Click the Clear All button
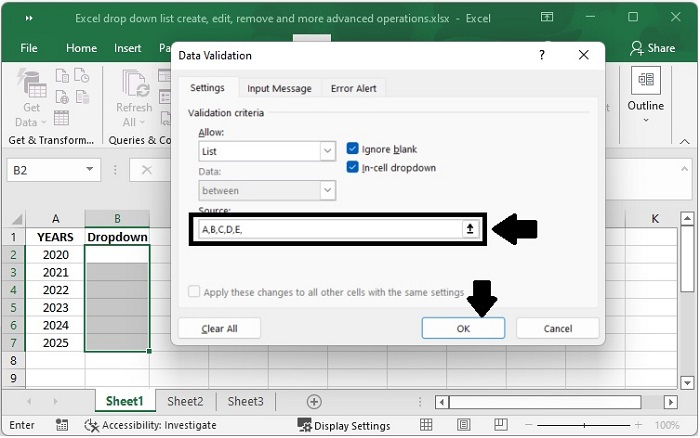Image resolution: width=700 pixels, height=438 pixels. 219,329
